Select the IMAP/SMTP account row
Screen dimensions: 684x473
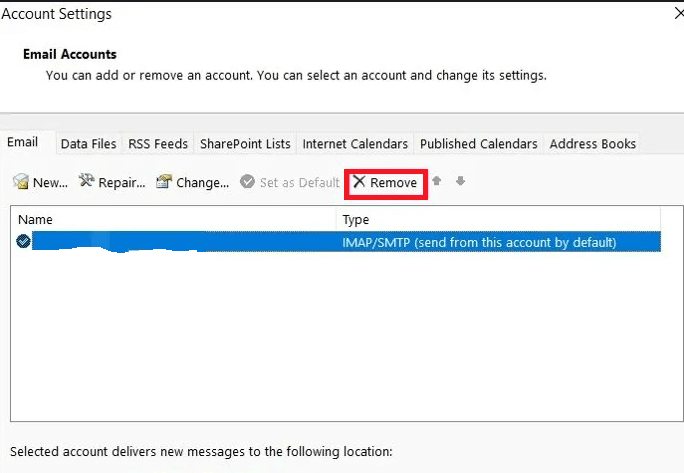click(479, 242)
